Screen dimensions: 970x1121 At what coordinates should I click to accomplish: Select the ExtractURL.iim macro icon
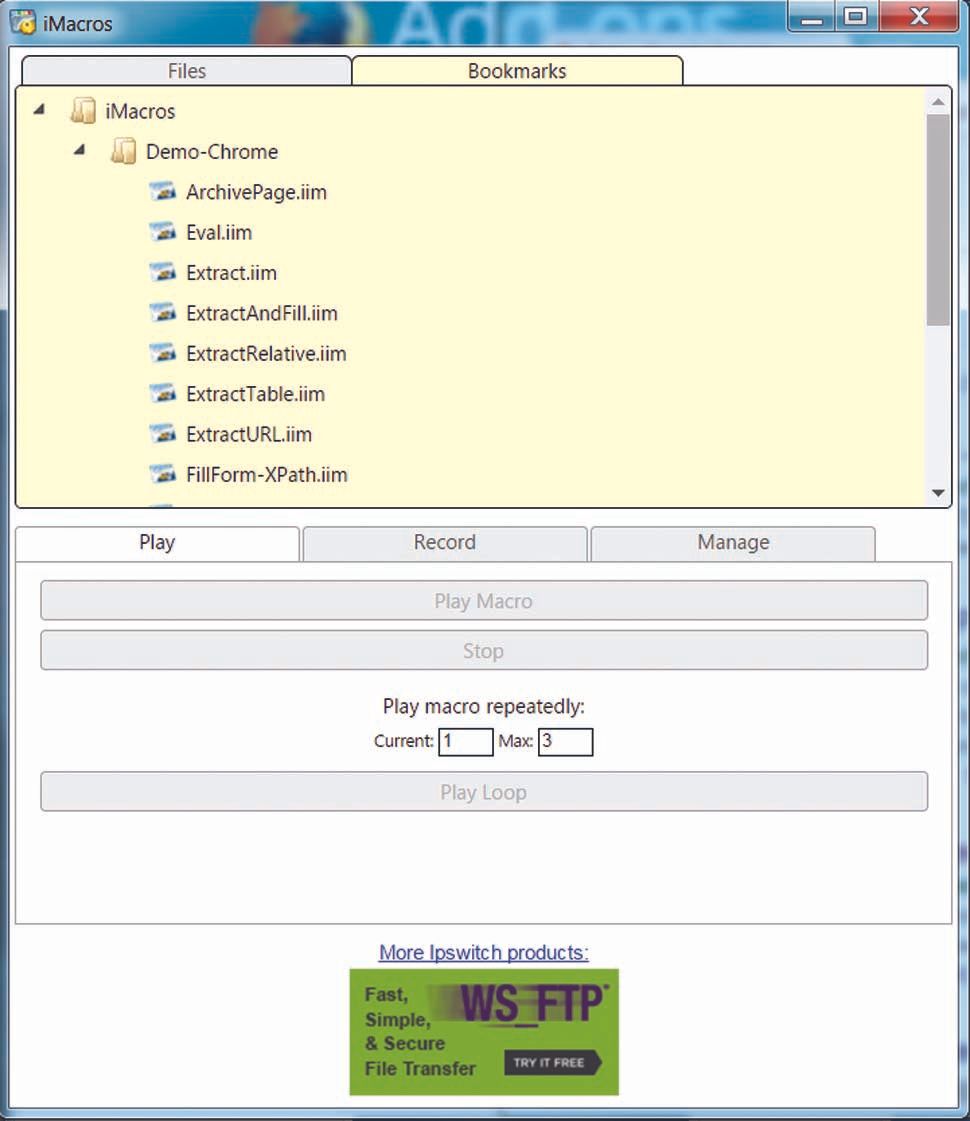coord(163,434)
